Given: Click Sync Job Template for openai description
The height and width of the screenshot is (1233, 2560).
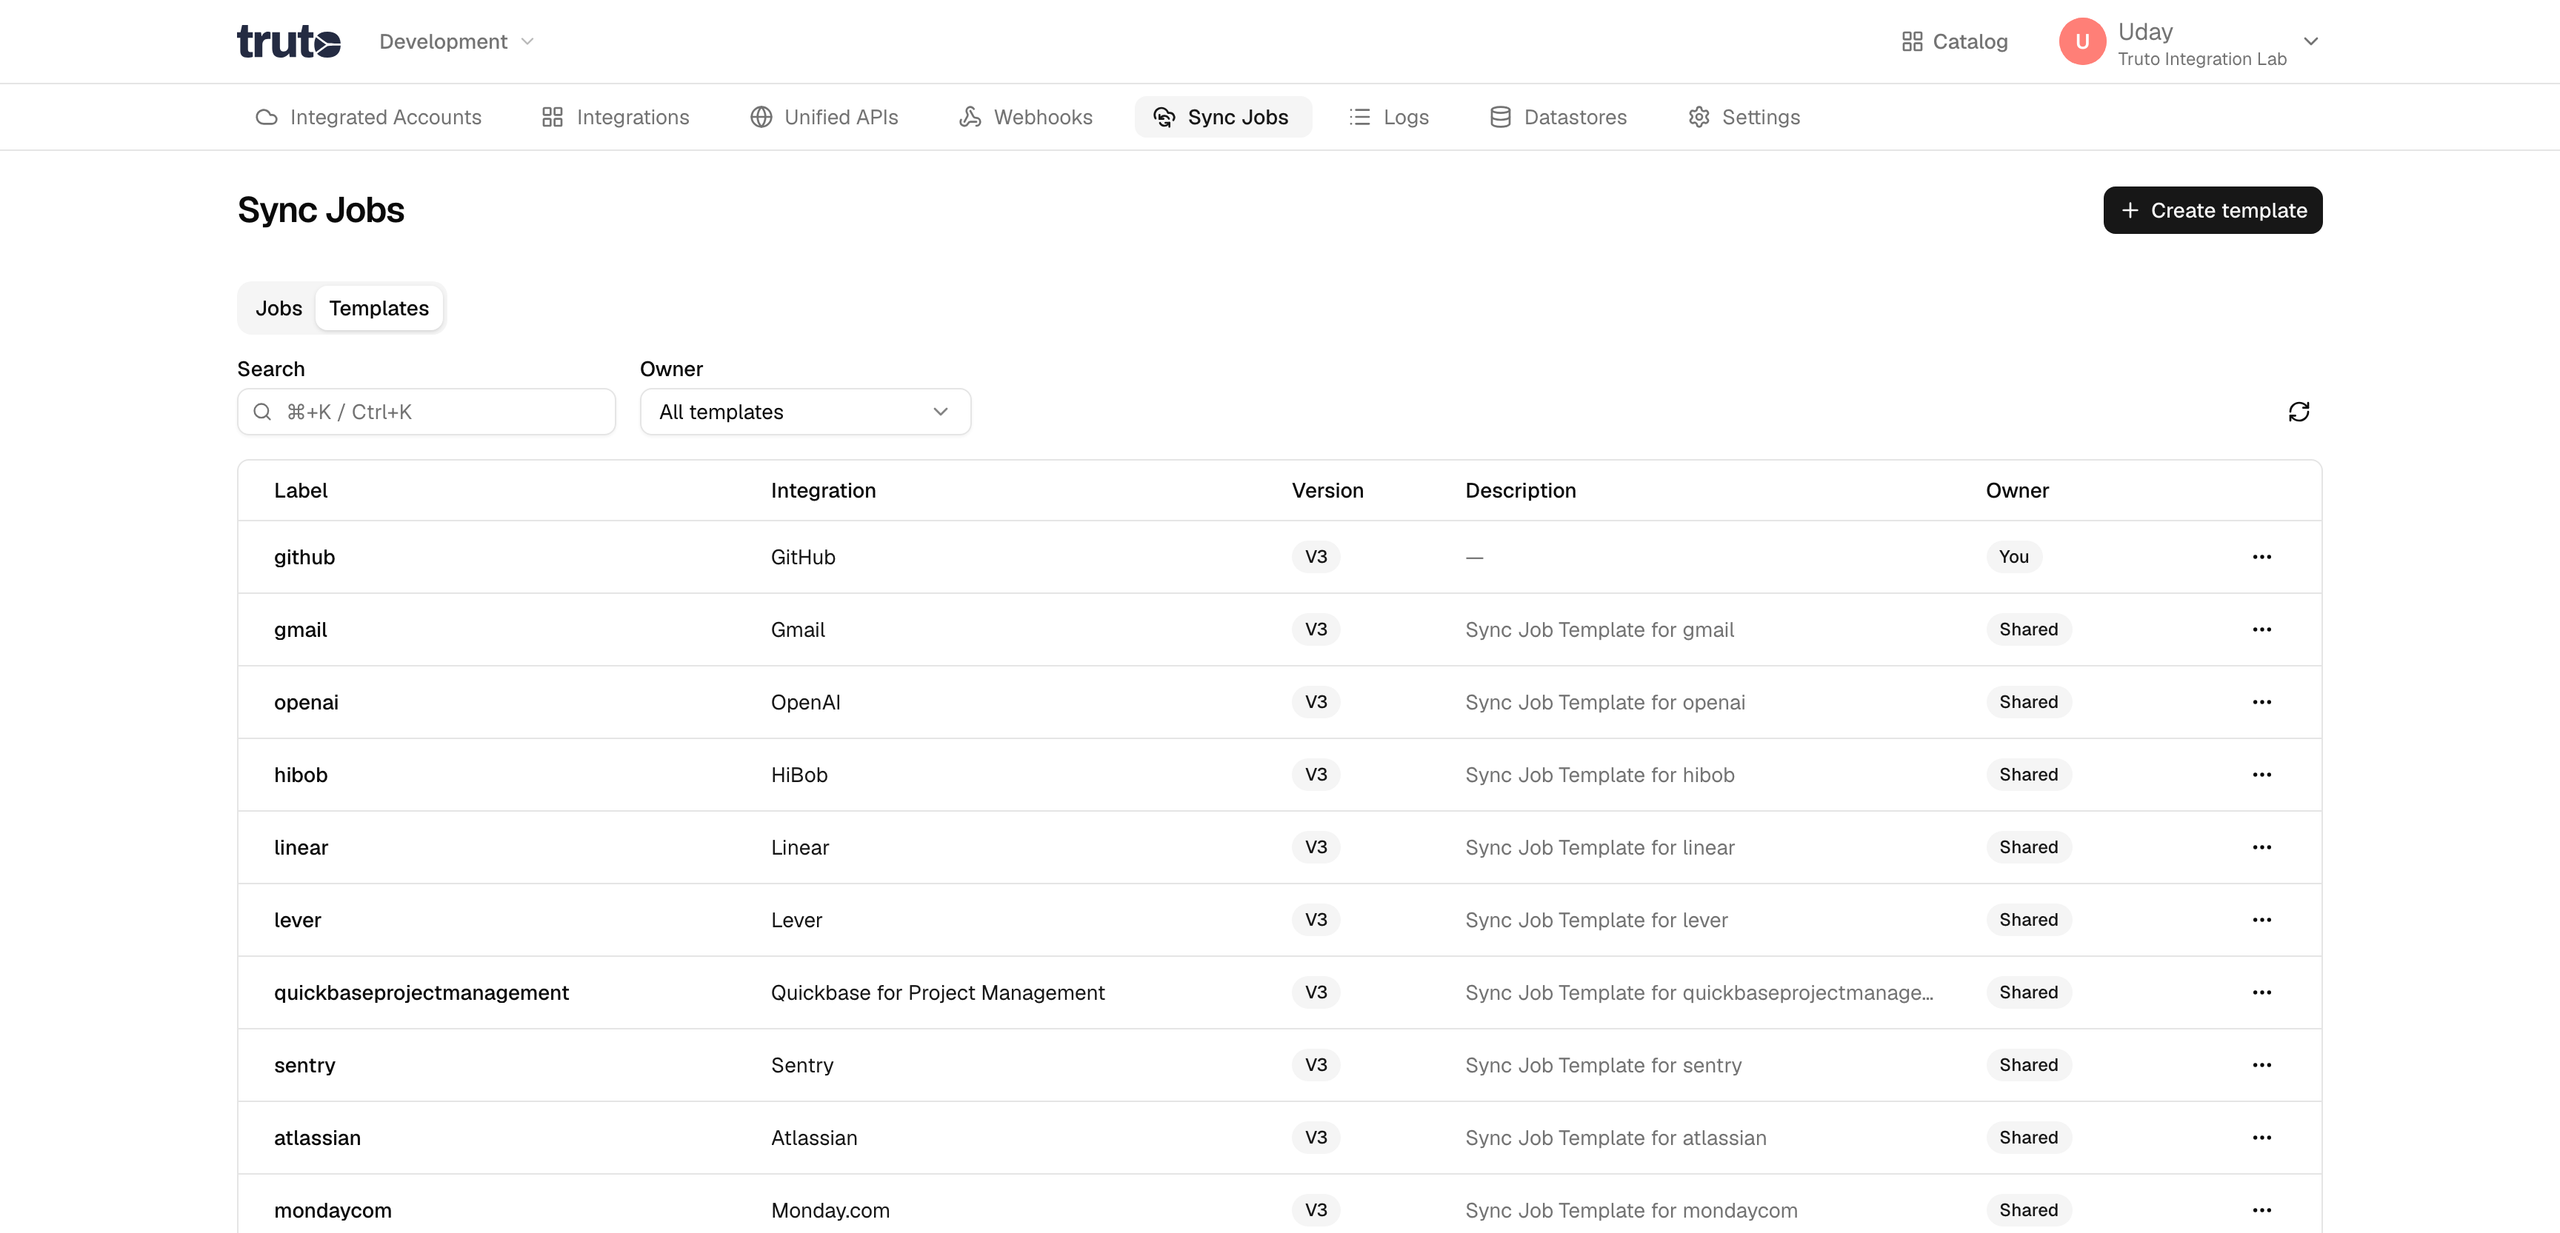Looking at the screenshot, I should [x=1605, y=702].
